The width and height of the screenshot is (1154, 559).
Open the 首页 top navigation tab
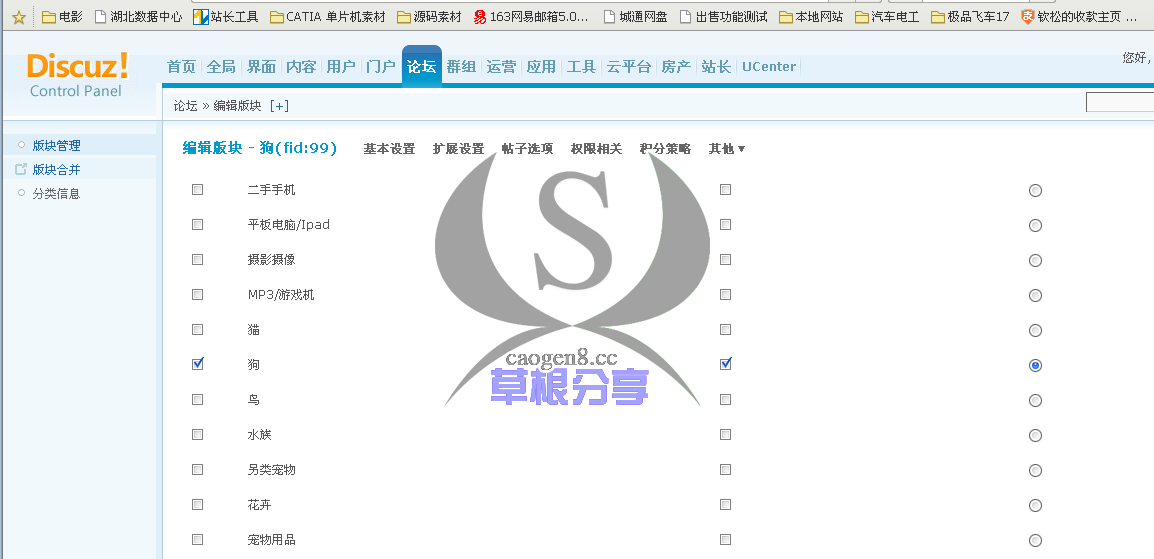pyautogui.click(x=181, y=67)
